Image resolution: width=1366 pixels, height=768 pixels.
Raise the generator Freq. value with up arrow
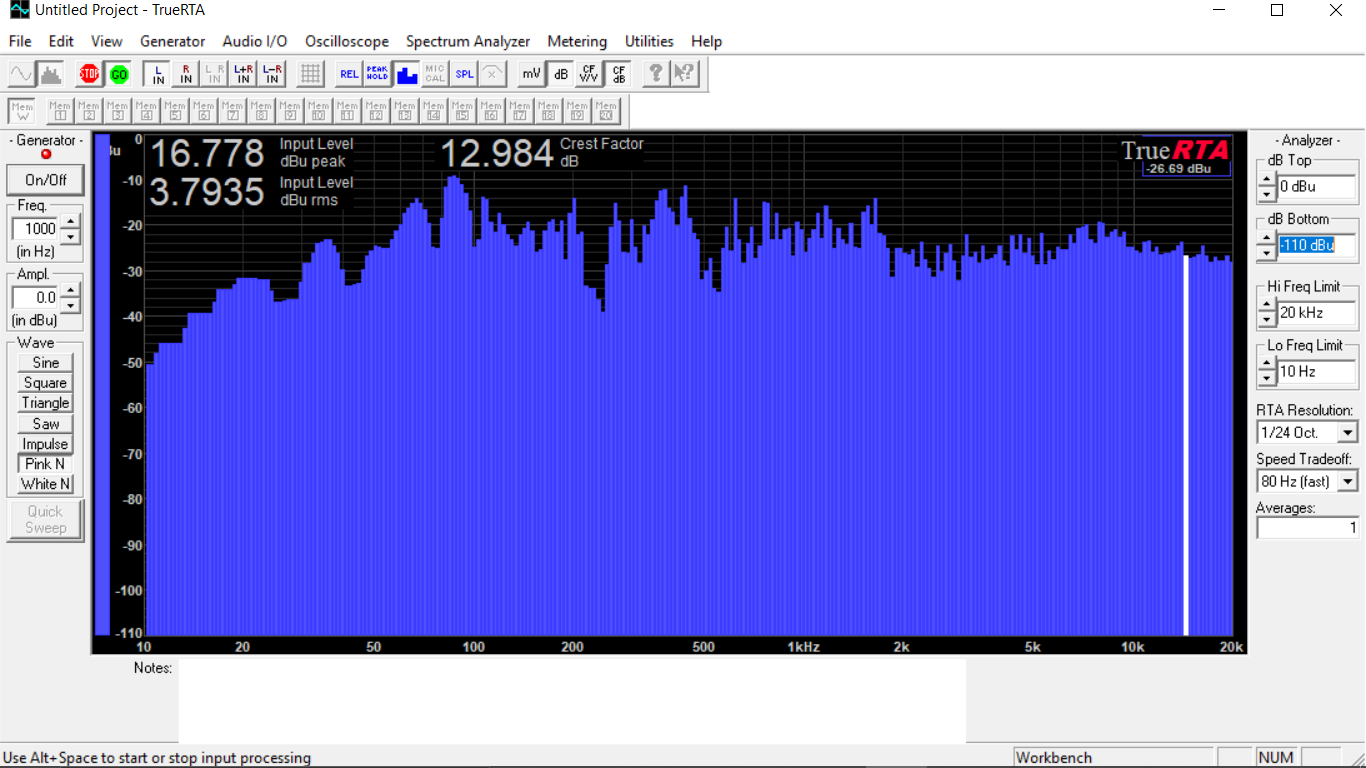click(x=70, y=222)
